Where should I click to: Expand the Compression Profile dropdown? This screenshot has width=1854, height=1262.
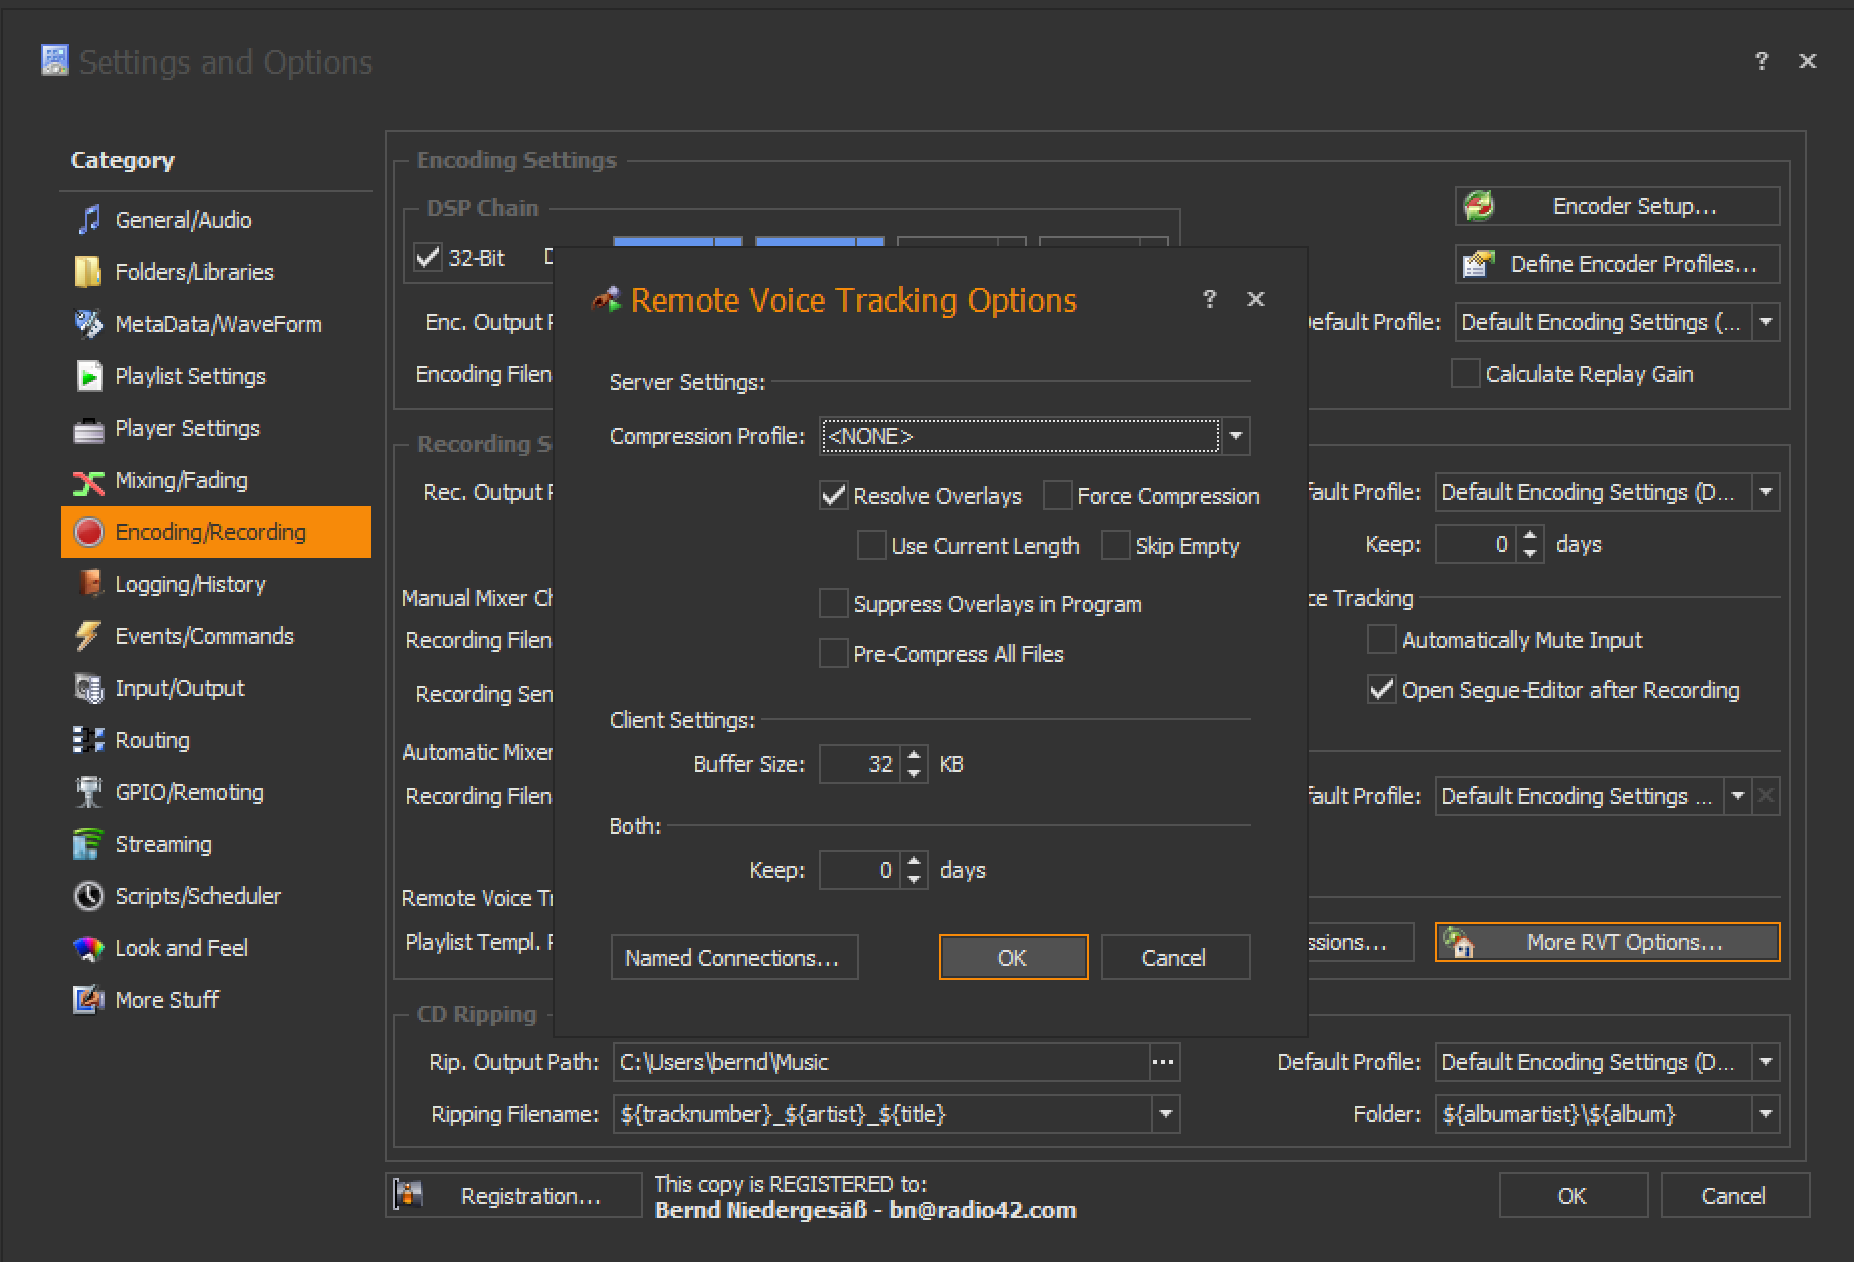(x=1236, y=436)
